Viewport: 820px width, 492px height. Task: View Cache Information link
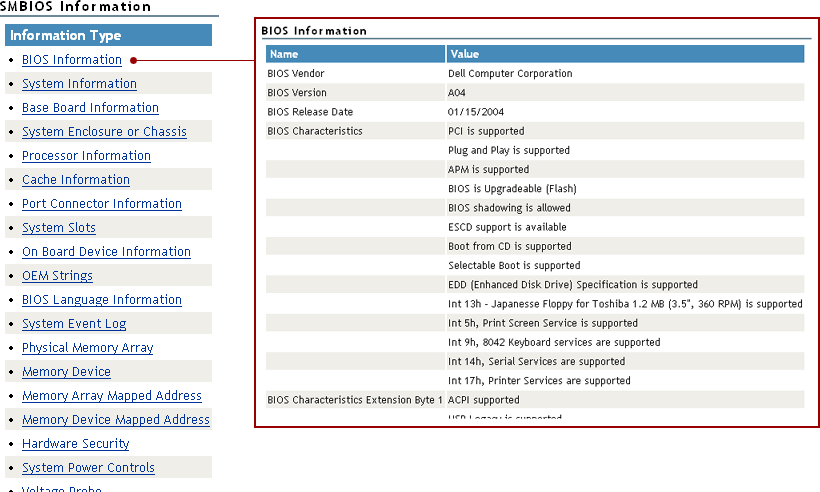[x=76, y=180]
